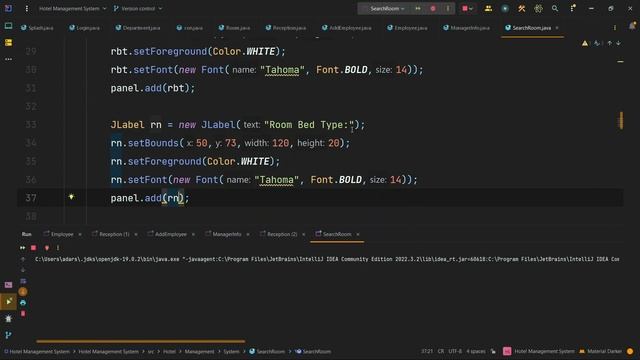640x360 pixels.
Task: Open 4 spaces indent selector
Action: click(476, 351)
